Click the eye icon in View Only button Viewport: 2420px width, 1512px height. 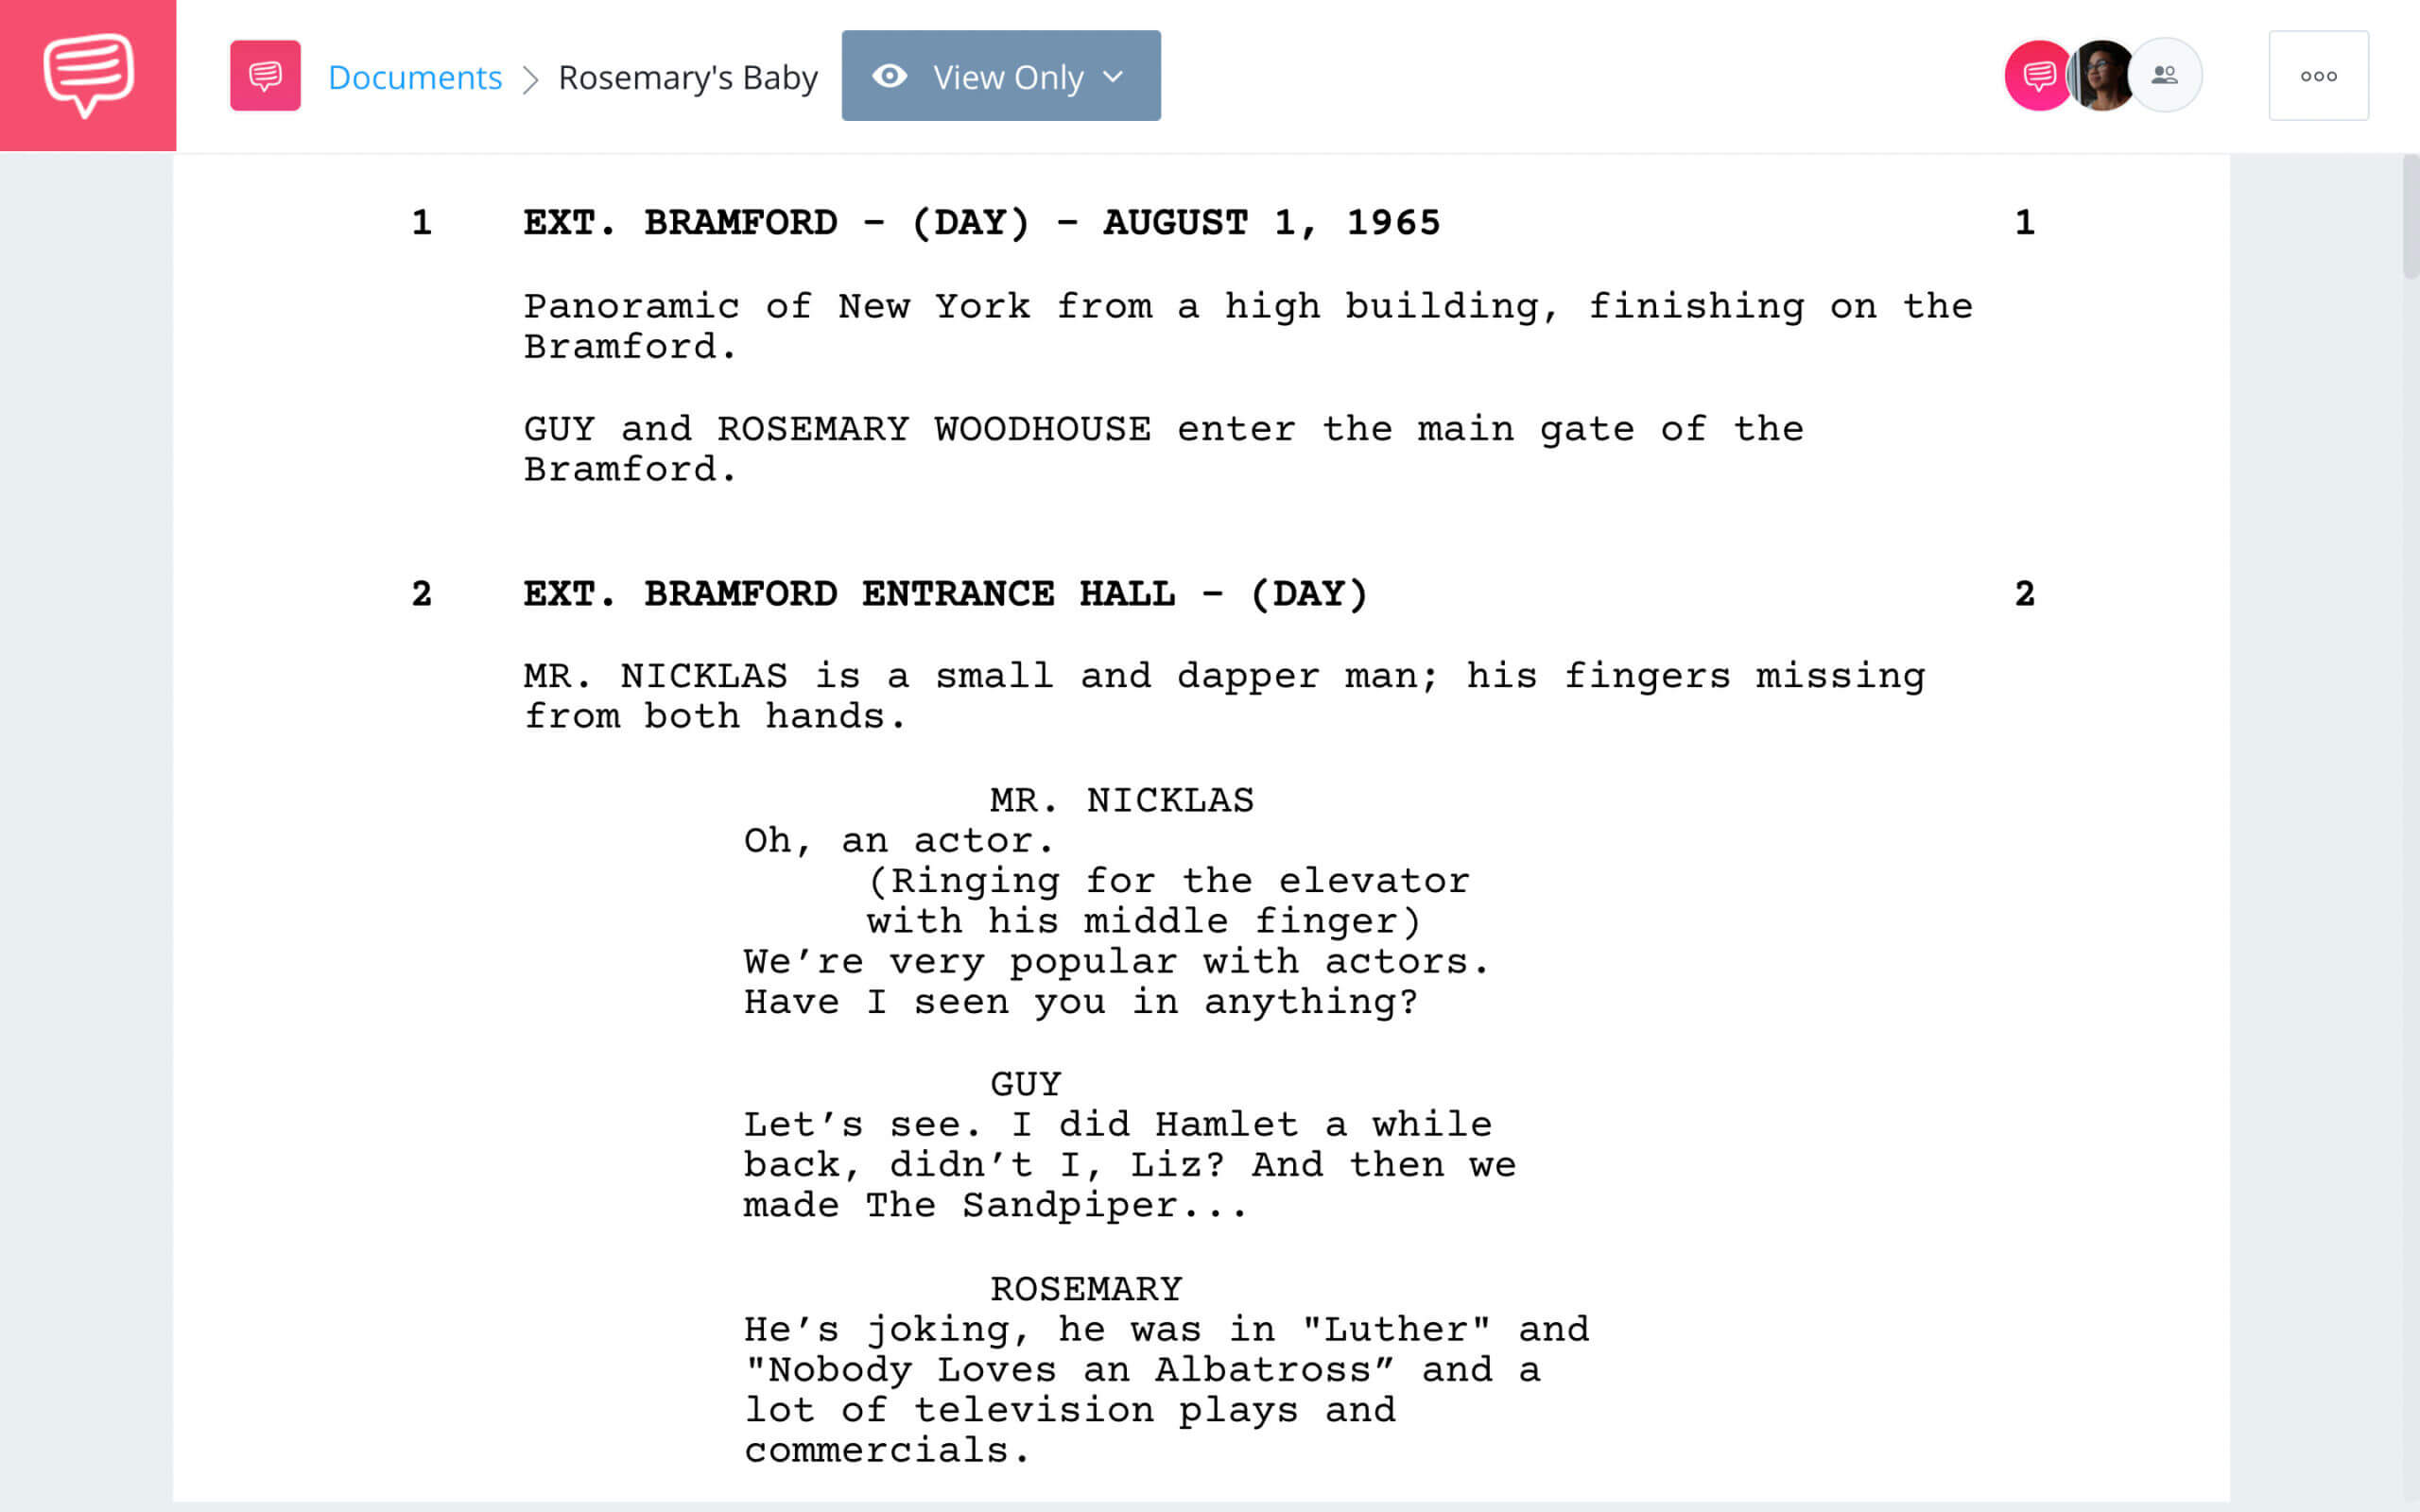(890, 77)
